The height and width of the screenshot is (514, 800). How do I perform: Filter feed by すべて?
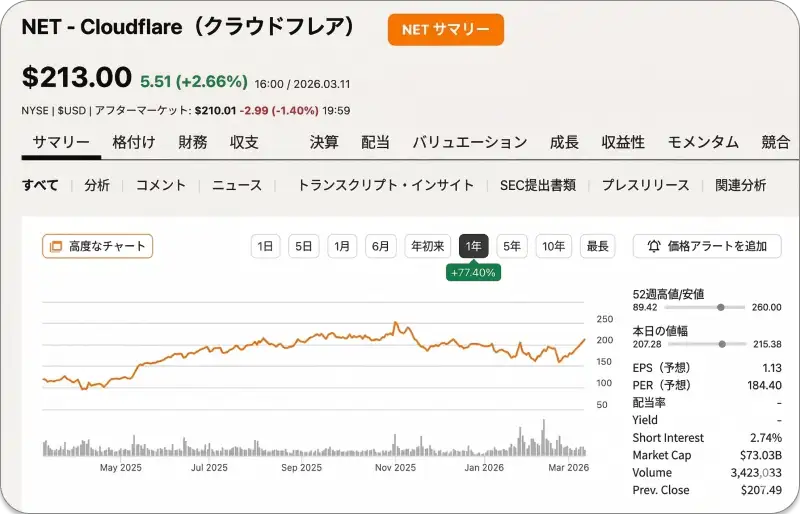[40, 185]
